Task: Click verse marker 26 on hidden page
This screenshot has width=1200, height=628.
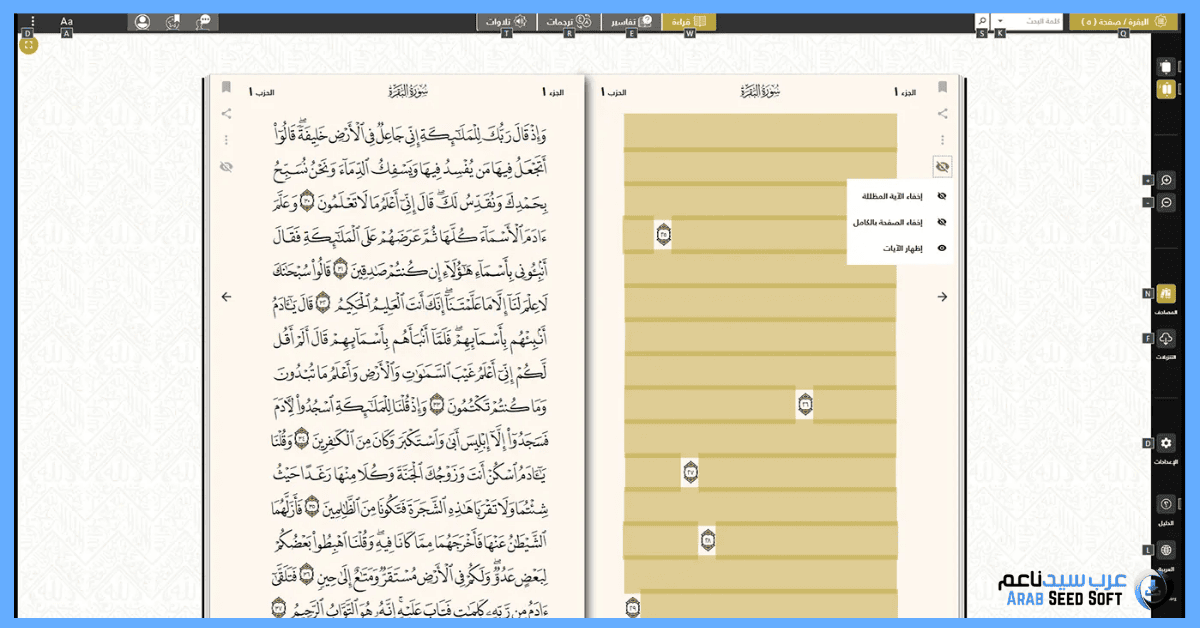Action: [805, 405]
